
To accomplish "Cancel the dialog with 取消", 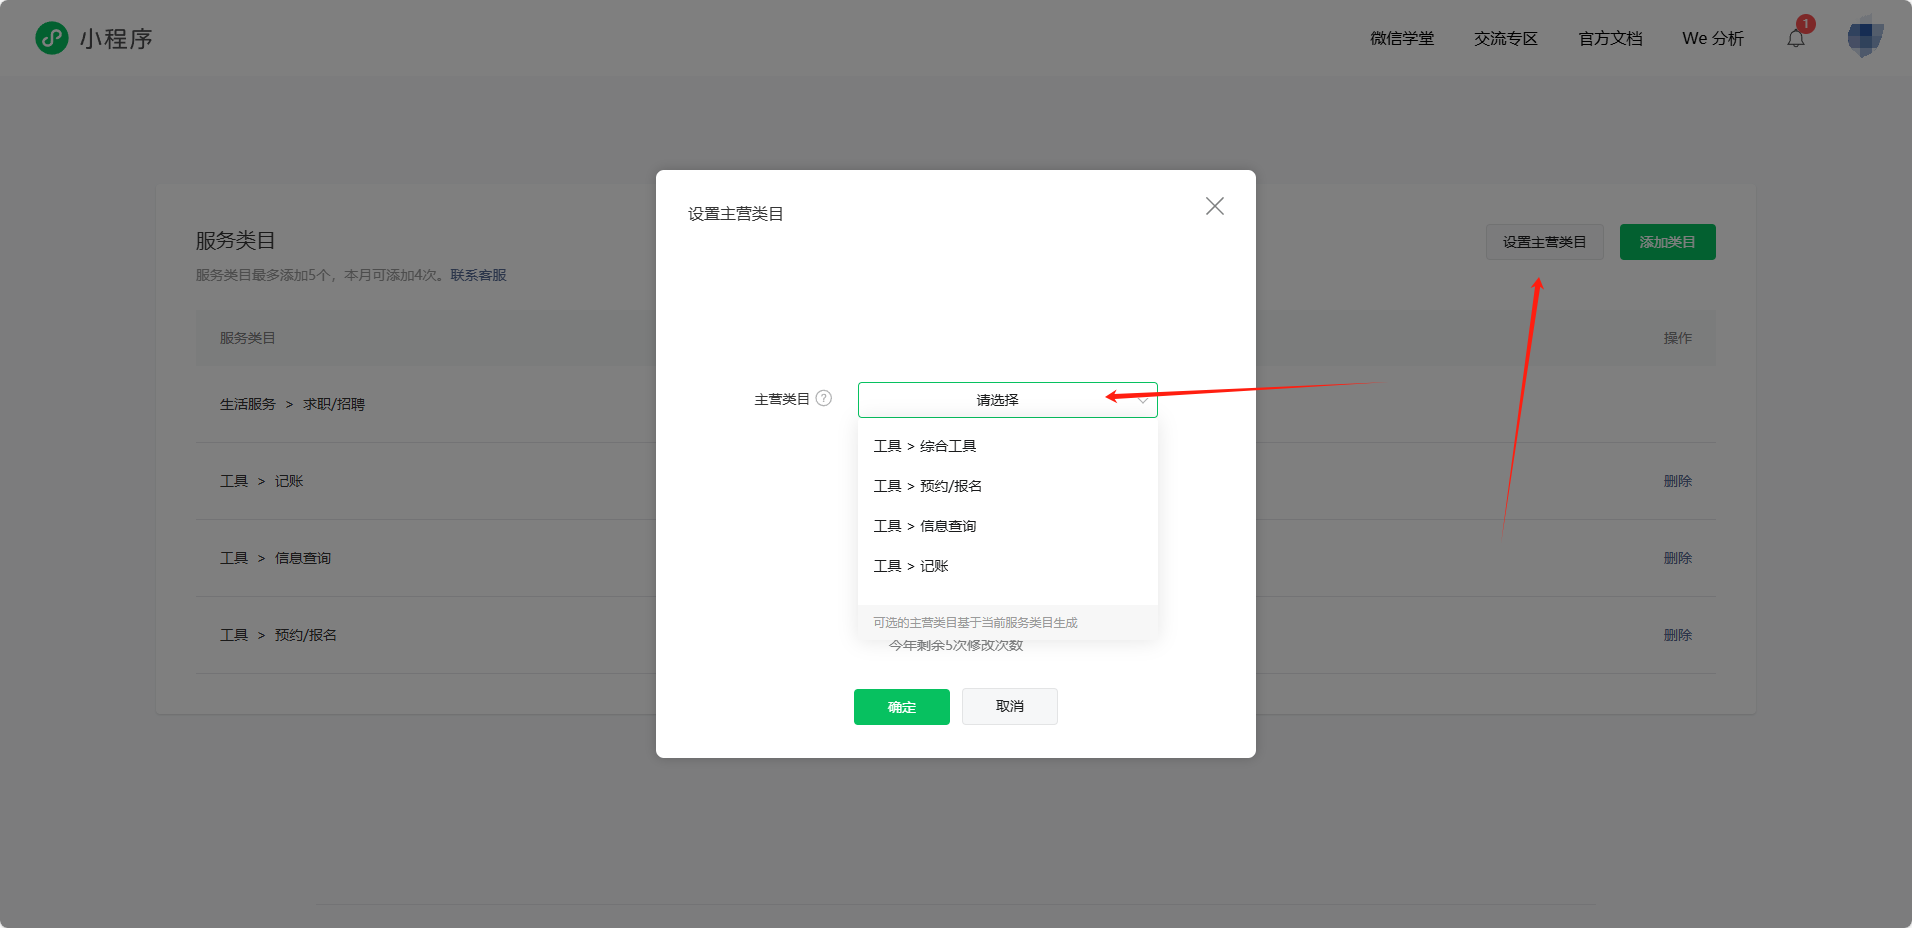I will (x=1009, y=707).
